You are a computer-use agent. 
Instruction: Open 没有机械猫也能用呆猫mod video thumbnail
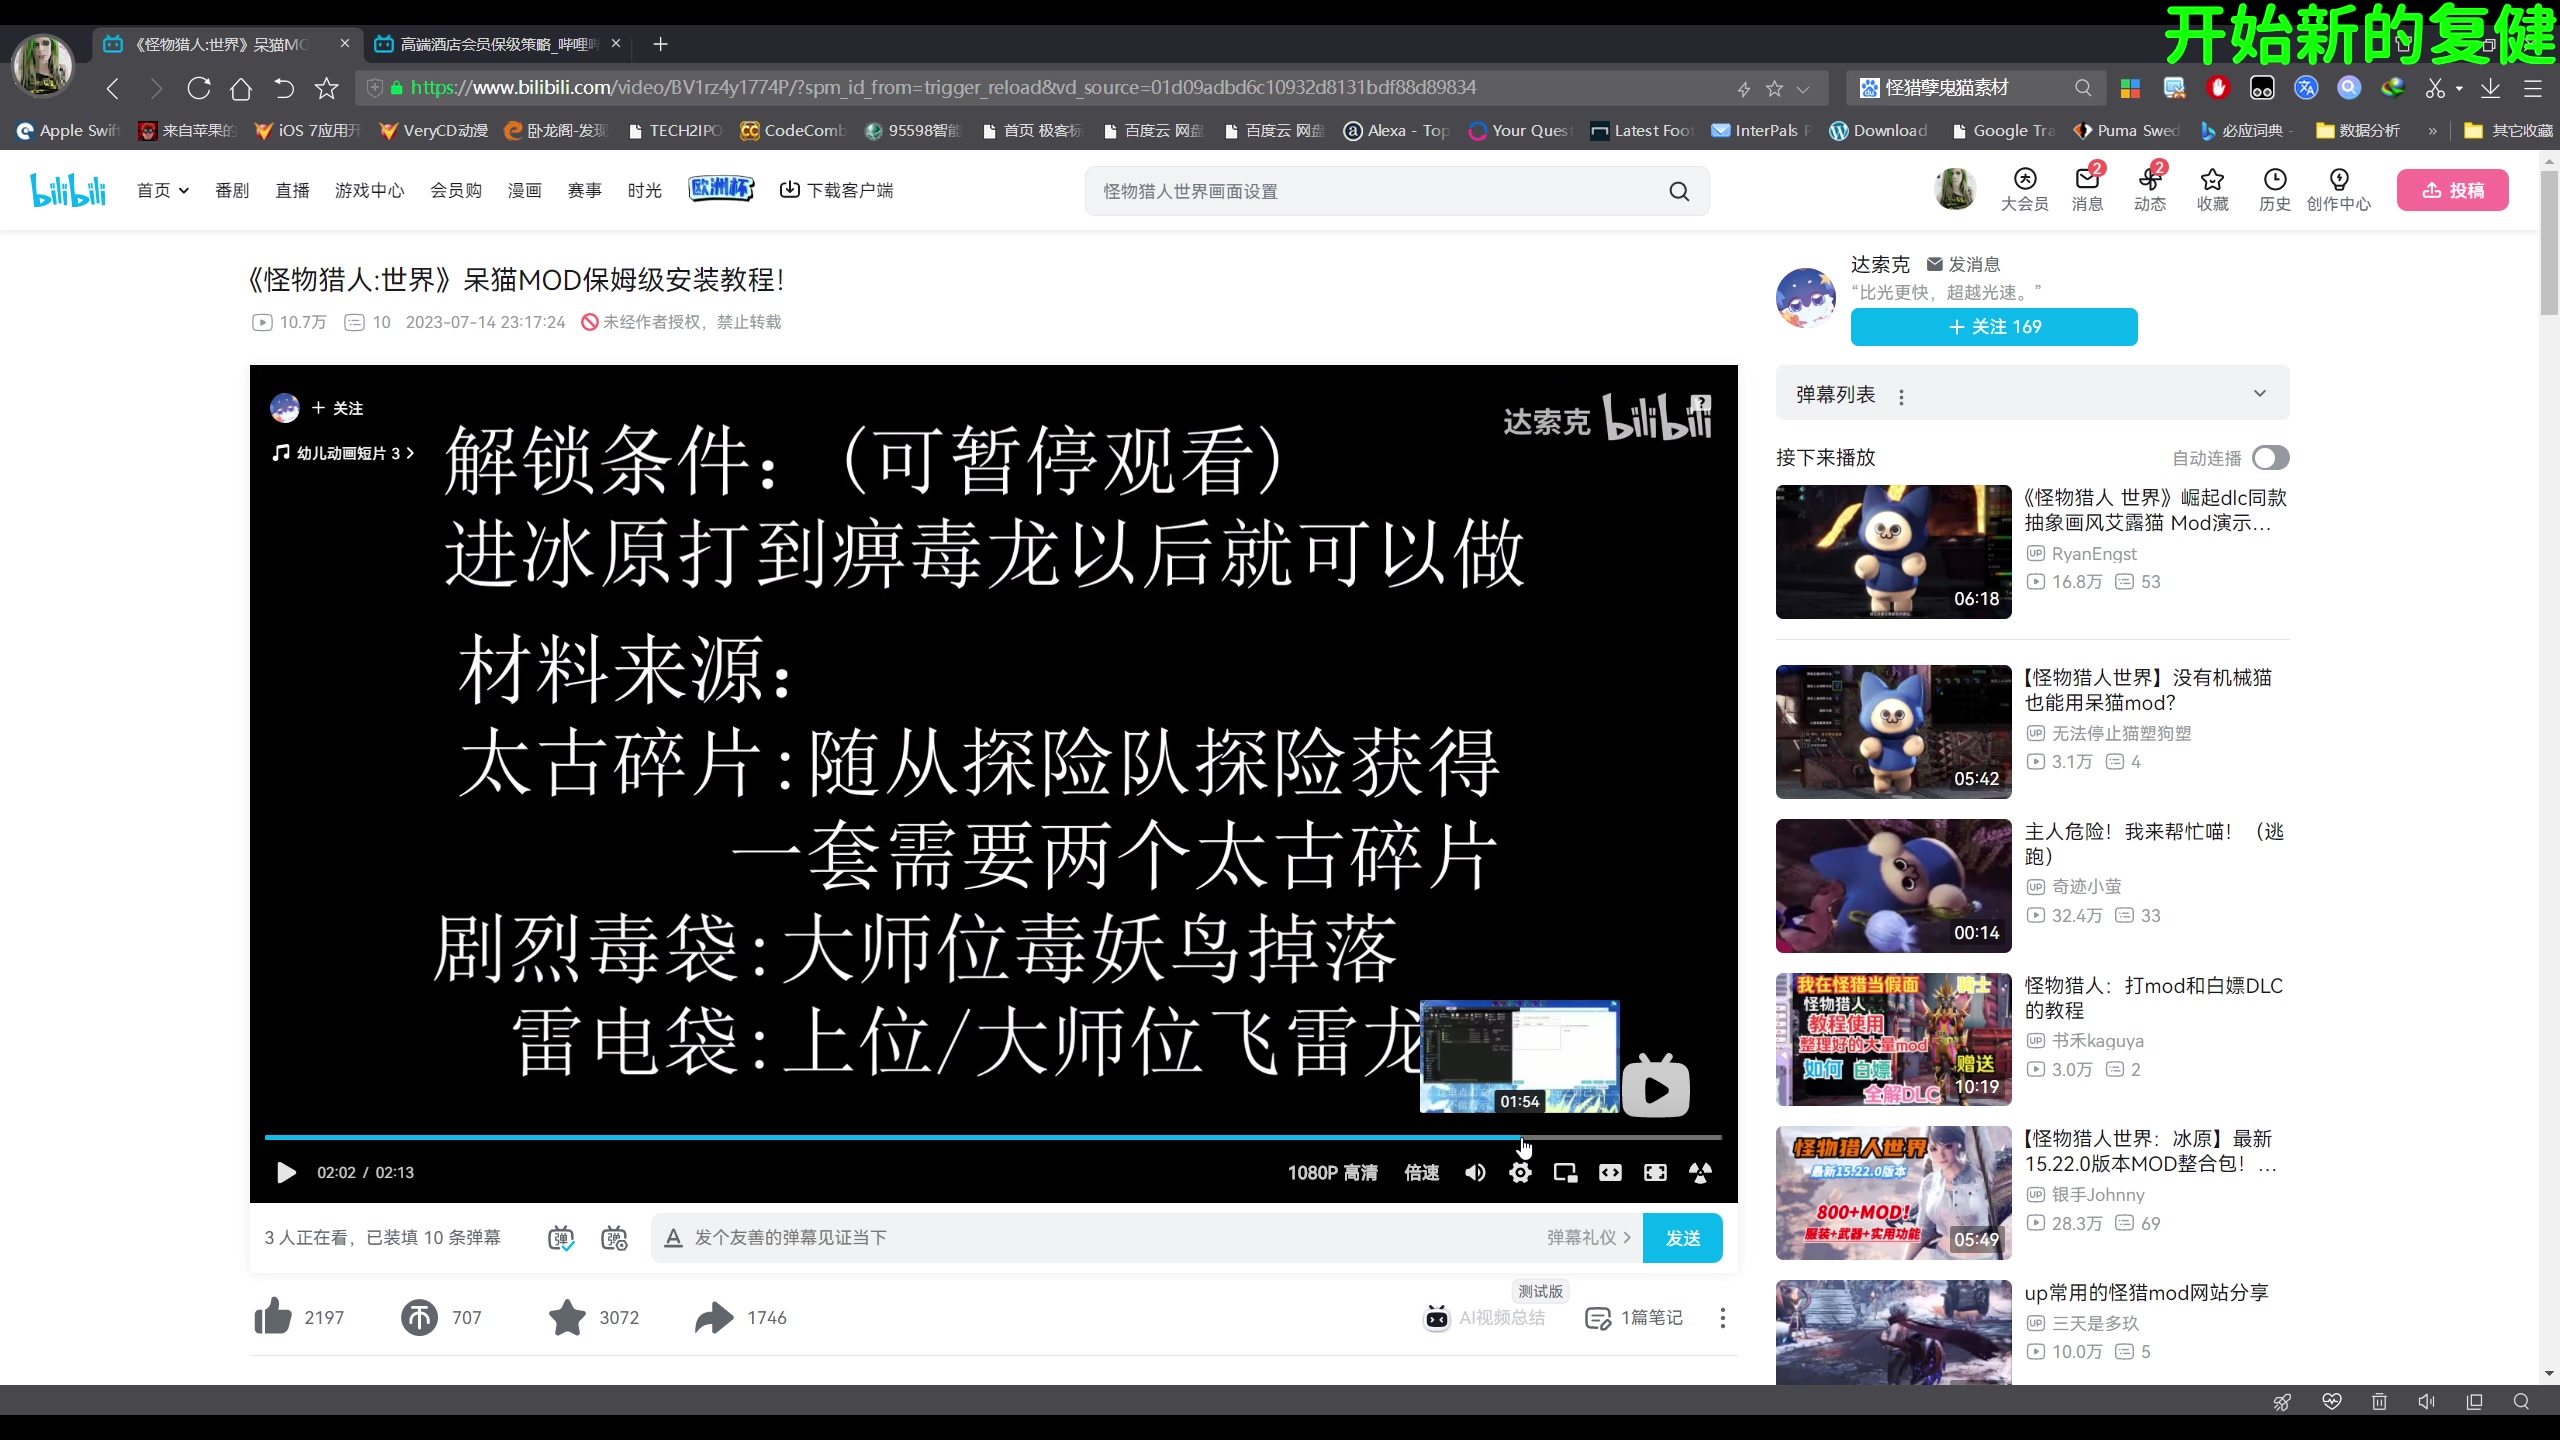[x=1893, y=731]
